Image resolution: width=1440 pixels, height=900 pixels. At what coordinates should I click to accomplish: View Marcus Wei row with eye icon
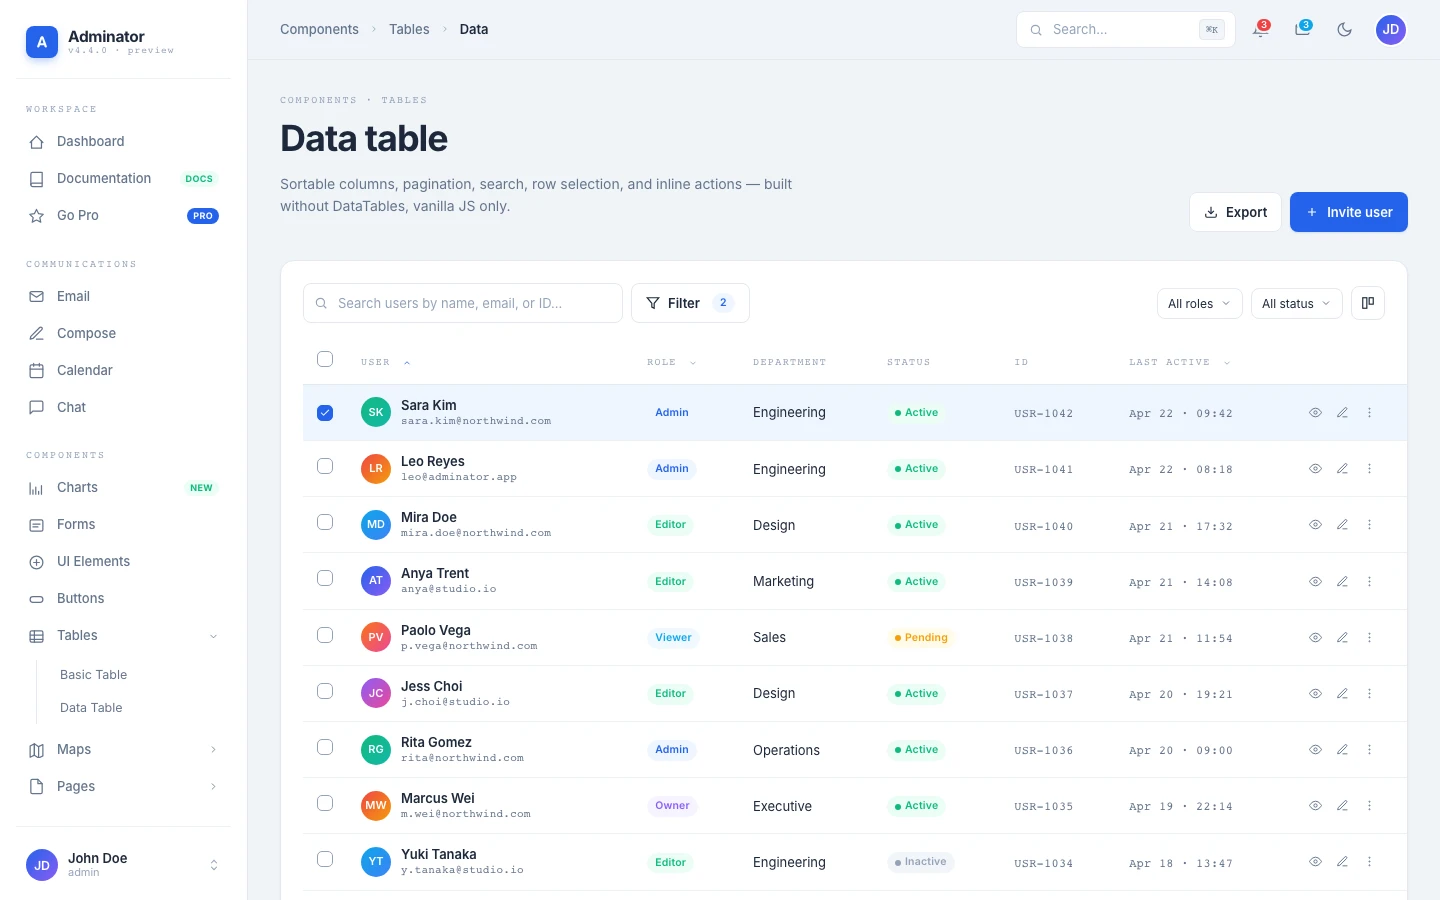coord(1316,806)
